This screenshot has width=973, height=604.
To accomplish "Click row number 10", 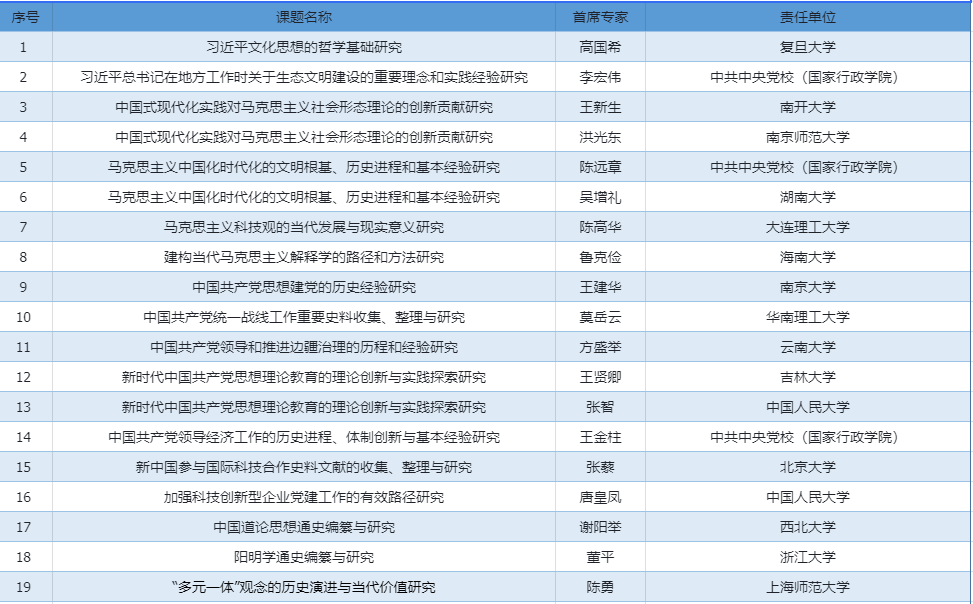I will point(24,317).
